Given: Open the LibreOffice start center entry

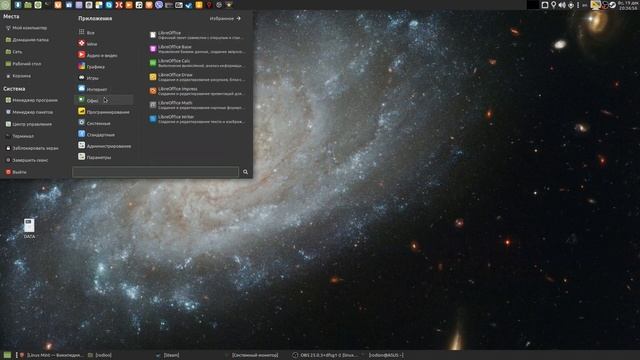Looking at the screenshot, I should [x=198, y=35].
